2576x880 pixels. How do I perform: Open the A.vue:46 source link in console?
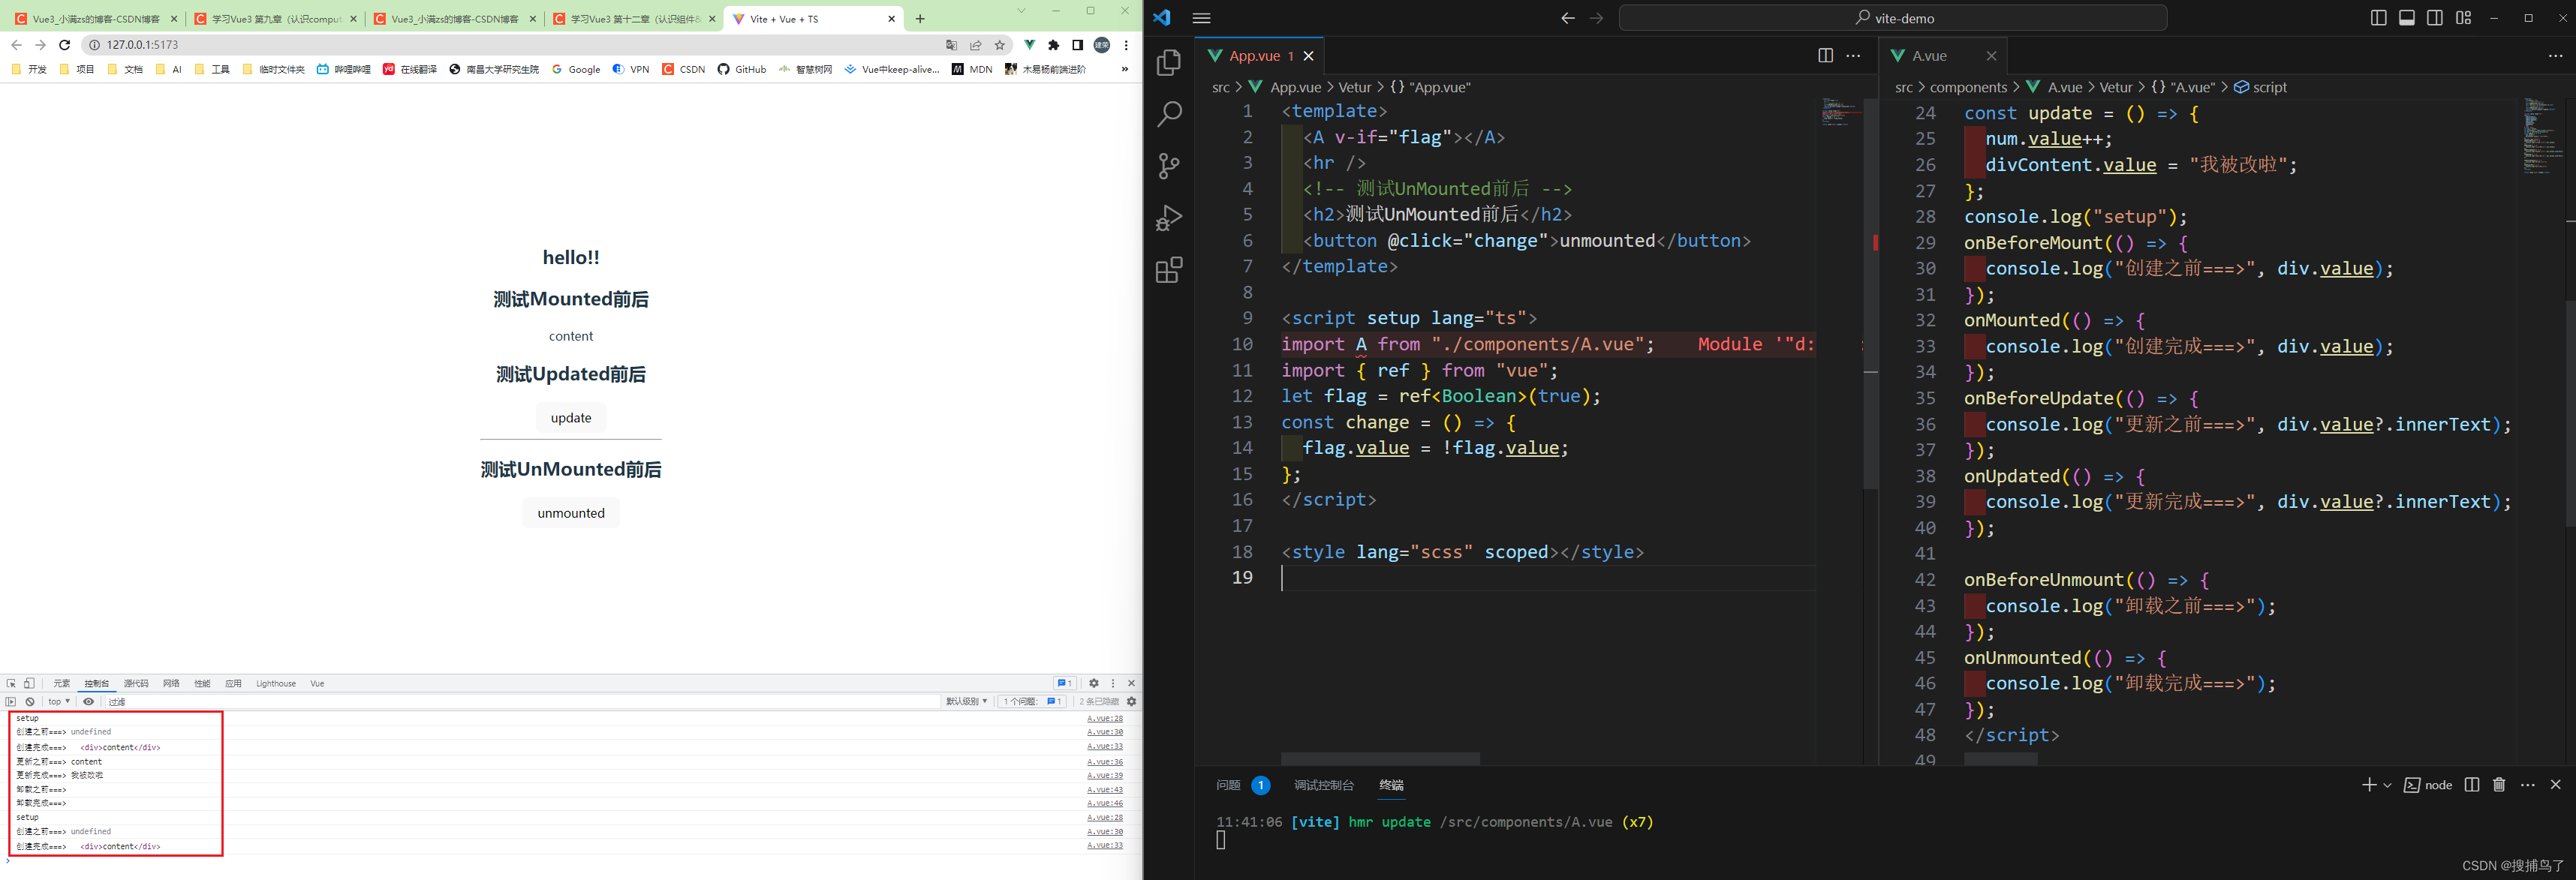(1105, 803)
